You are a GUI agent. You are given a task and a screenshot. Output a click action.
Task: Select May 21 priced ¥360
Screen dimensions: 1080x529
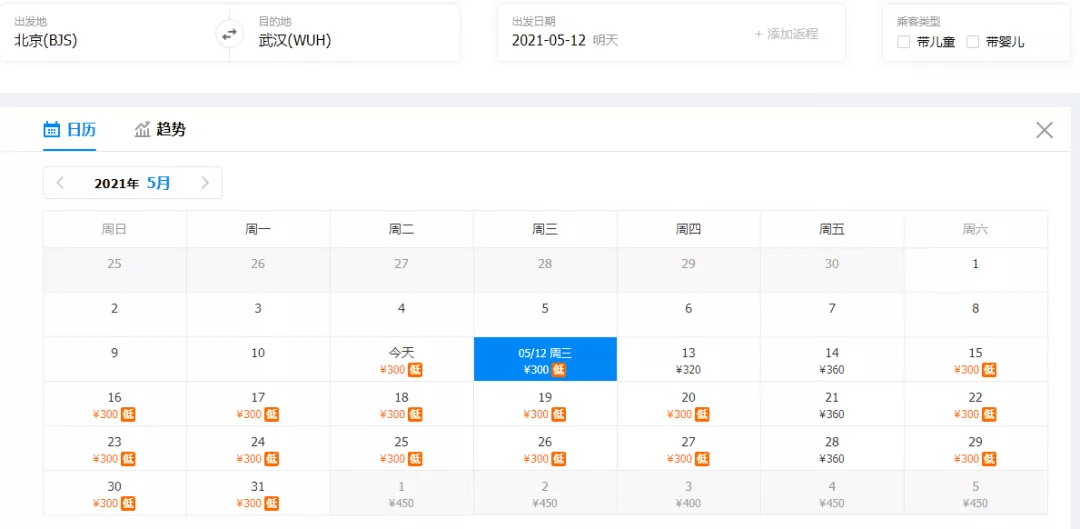pyautogui.click(x=832, y=404)
